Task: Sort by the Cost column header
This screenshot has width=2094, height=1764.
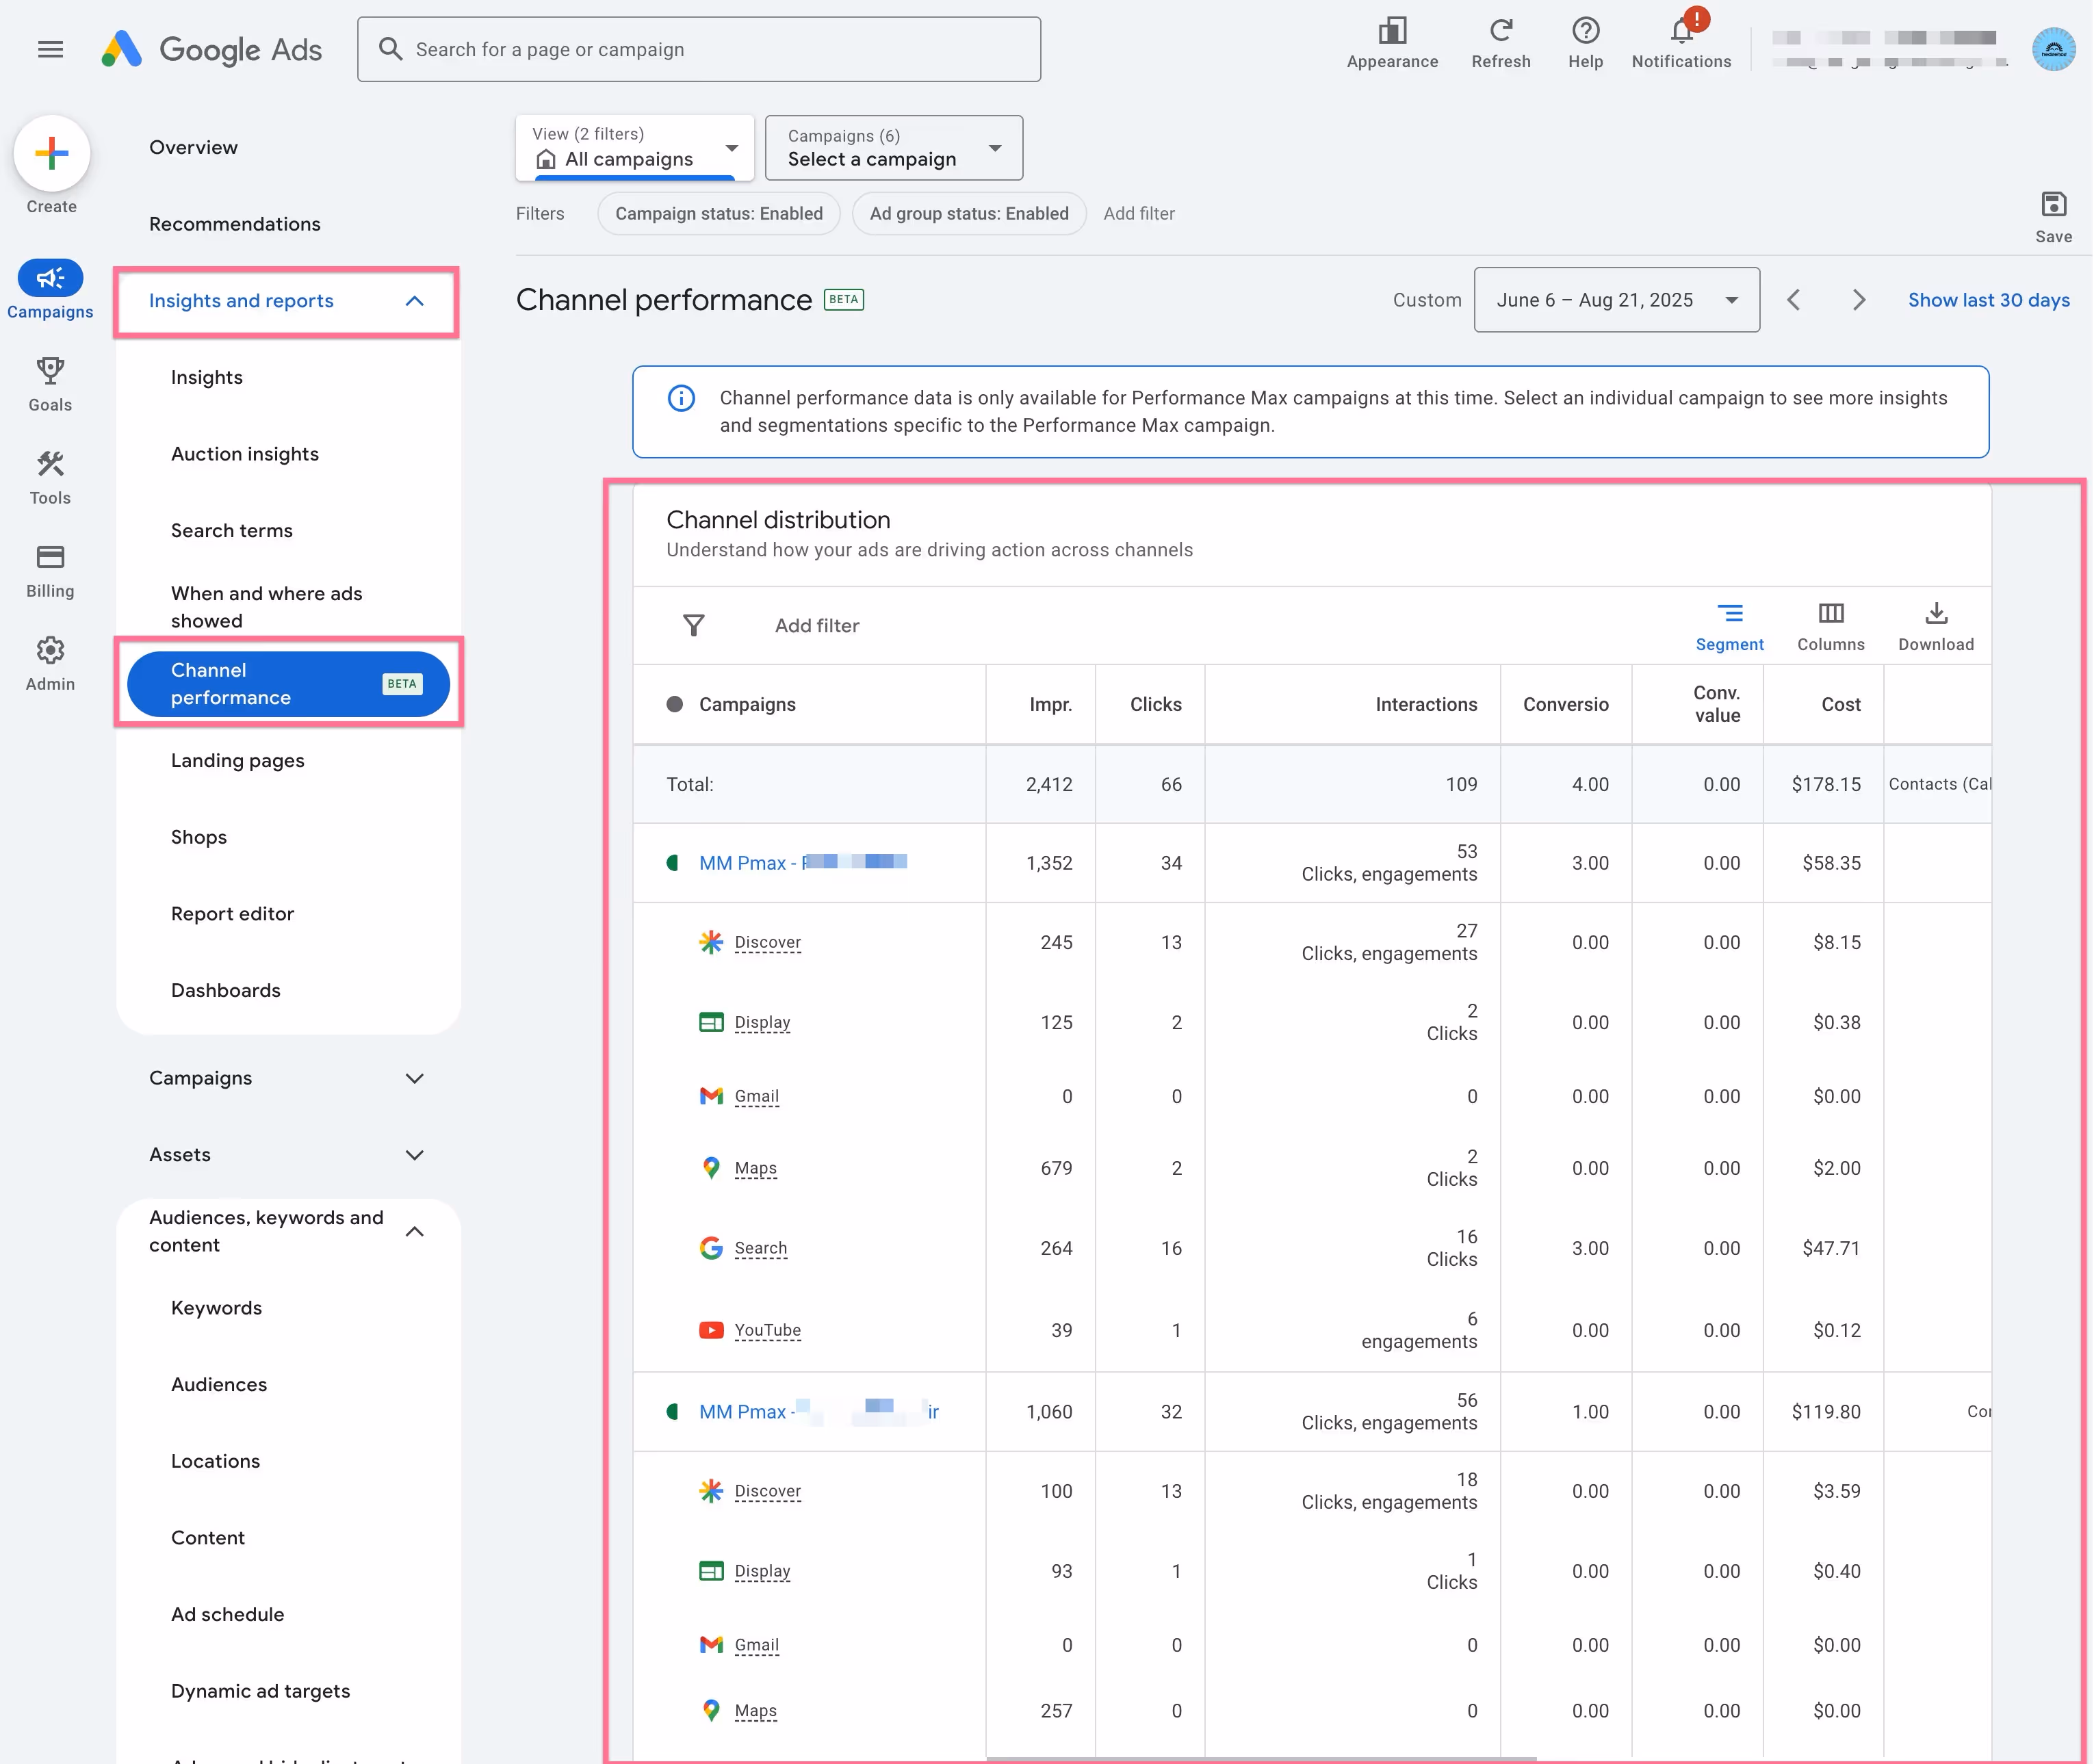Action: click(1840, 704)
